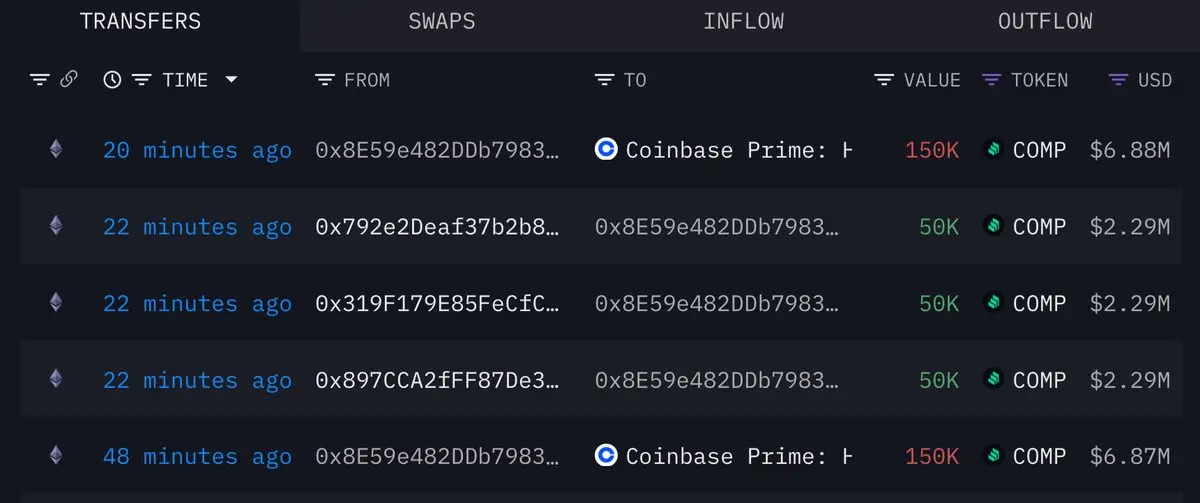Expand the TIME sort dropdown arrow
1200x503 pixels.
(232, 80)
